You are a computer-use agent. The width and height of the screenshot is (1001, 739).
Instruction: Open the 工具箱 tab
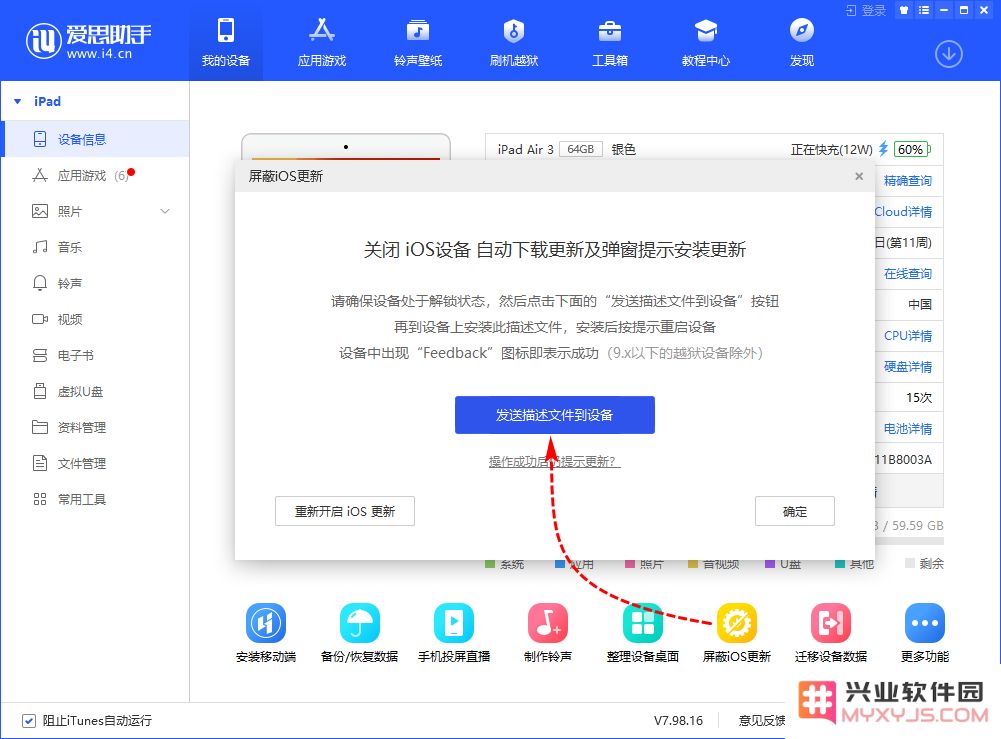[x=610, y=42]
